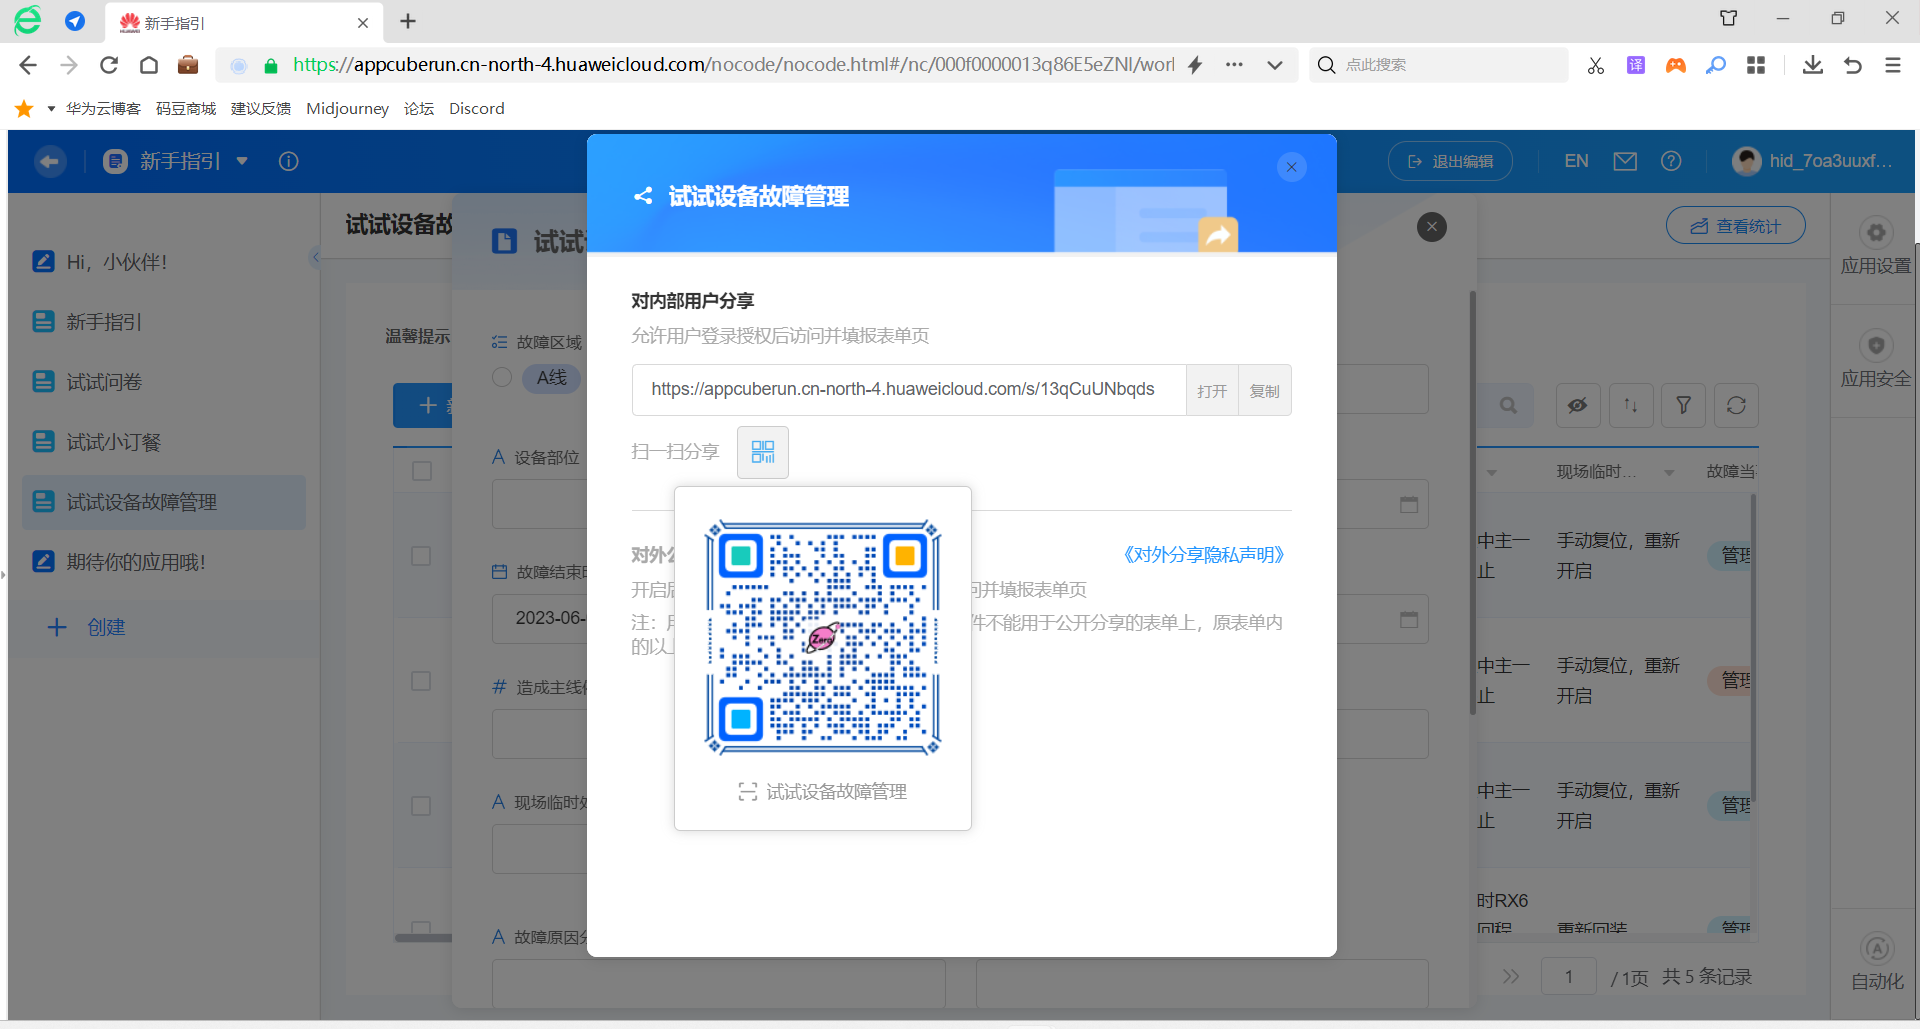Expand the address bar dropdown chevron

point(1275,65)
